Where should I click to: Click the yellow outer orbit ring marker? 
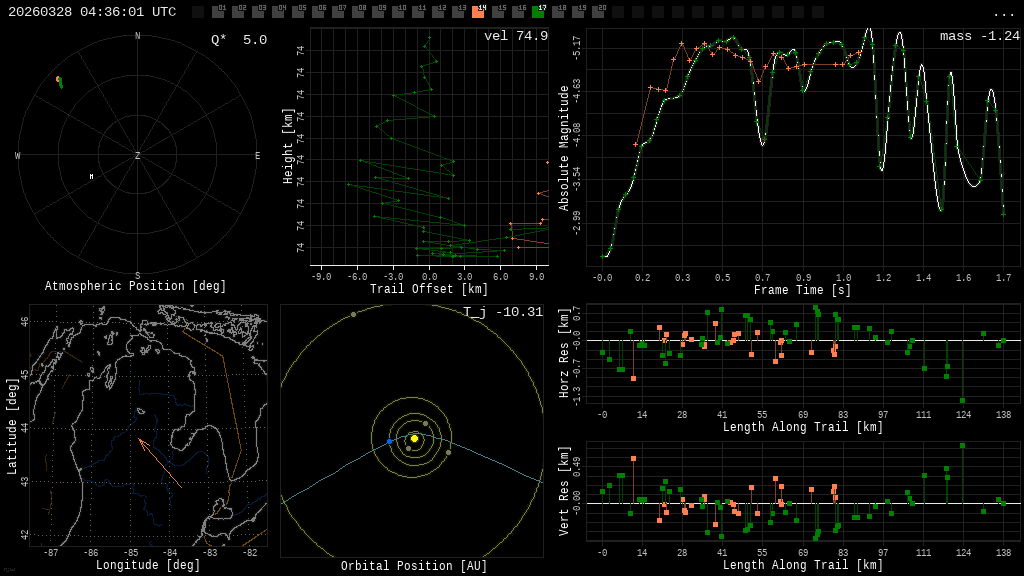pos(353,314)
